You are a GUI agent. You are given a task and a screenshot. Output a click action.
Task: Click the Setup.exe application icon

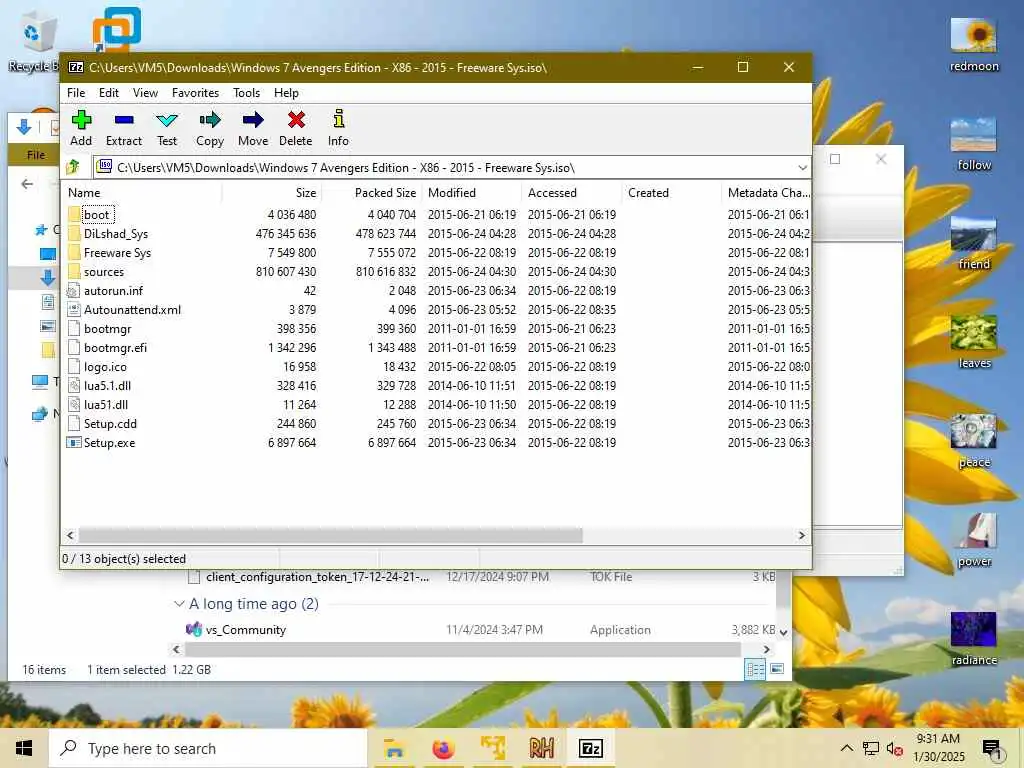point(74,442)
